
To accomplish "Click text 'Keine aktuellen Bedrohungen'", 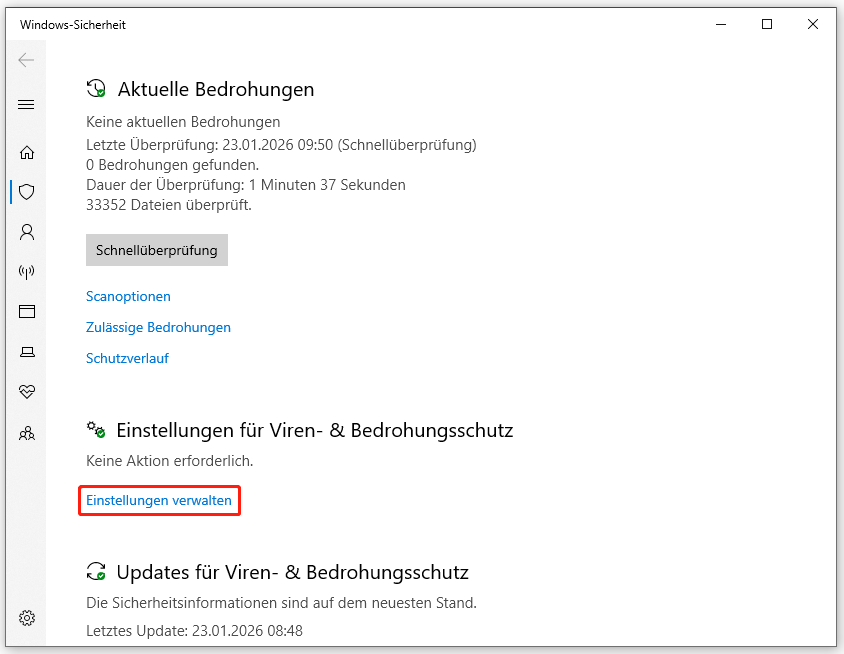I will (x=183, y=122).
